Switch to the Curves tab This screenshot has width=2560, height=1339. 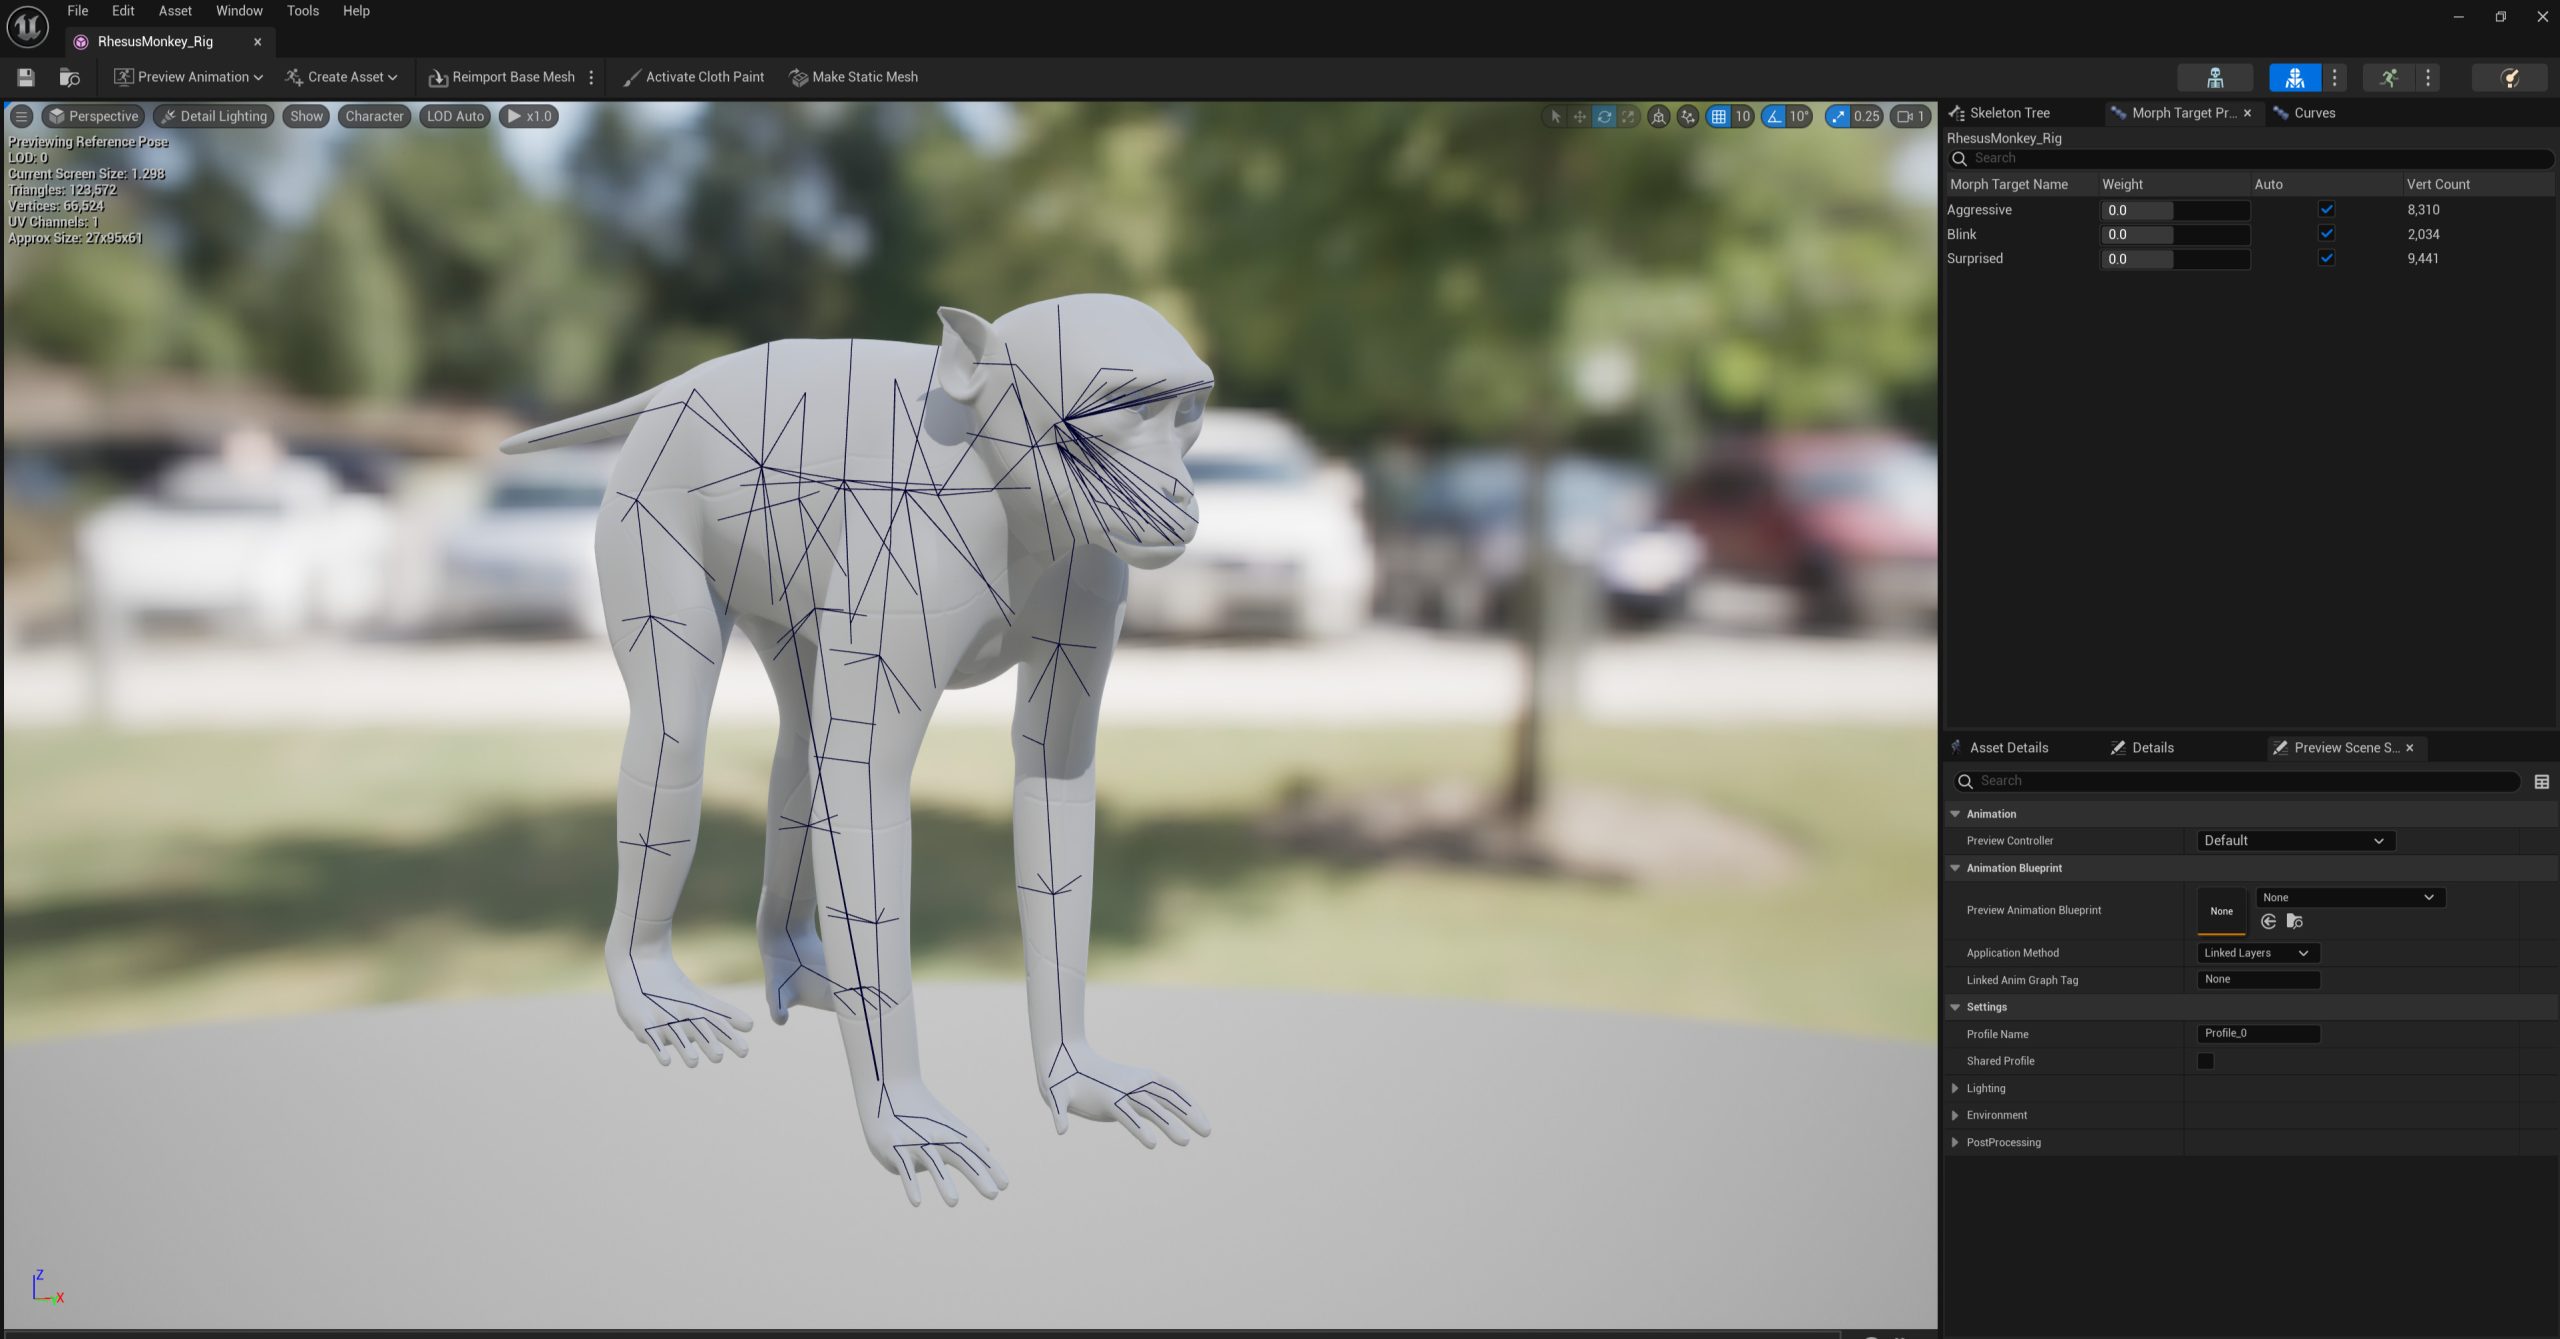2313,113
